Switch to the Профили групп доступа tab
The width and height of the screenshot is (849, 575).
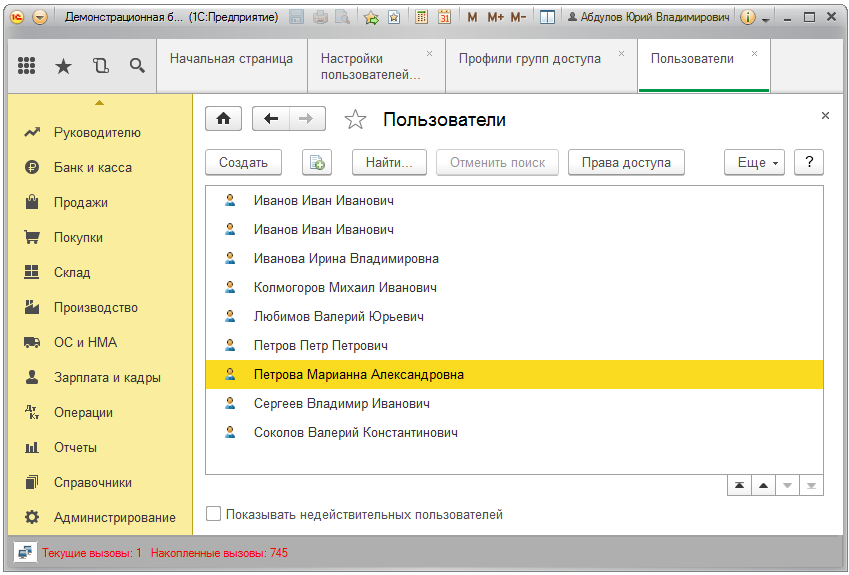(529, 59)
